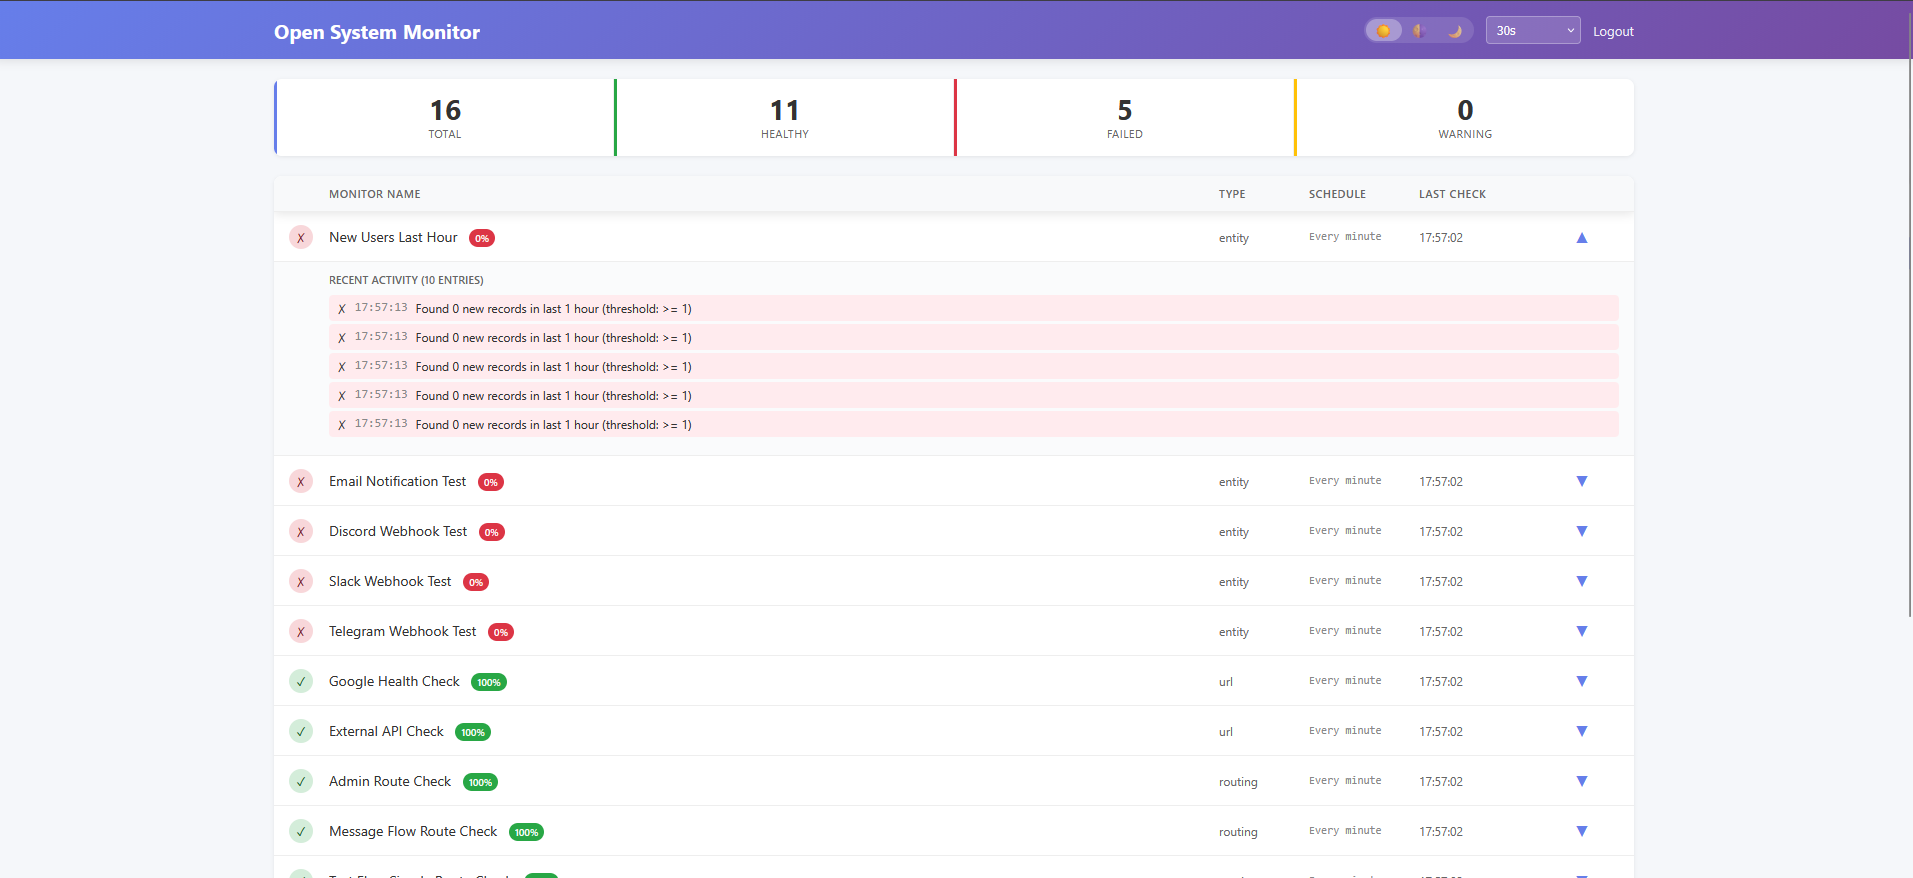Click failed status icon for Slack Webhook Test
This screenshot has width=1913, height=878.
pyautogui.click(x=301, y=582)
